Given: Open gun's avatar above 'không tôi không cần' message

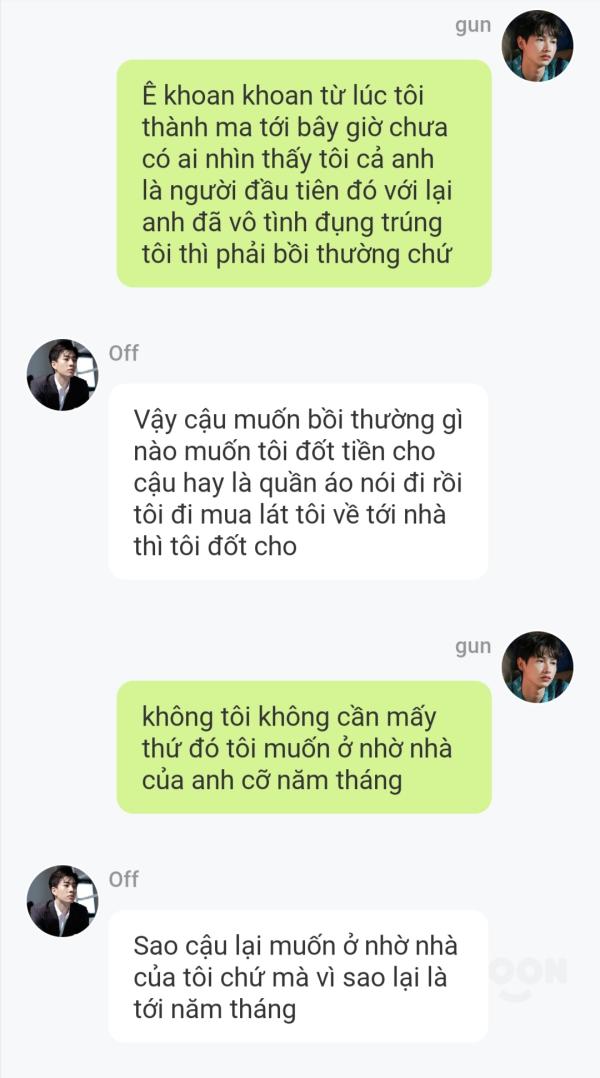Looking at the screenshot, I should tap(537, 667).
